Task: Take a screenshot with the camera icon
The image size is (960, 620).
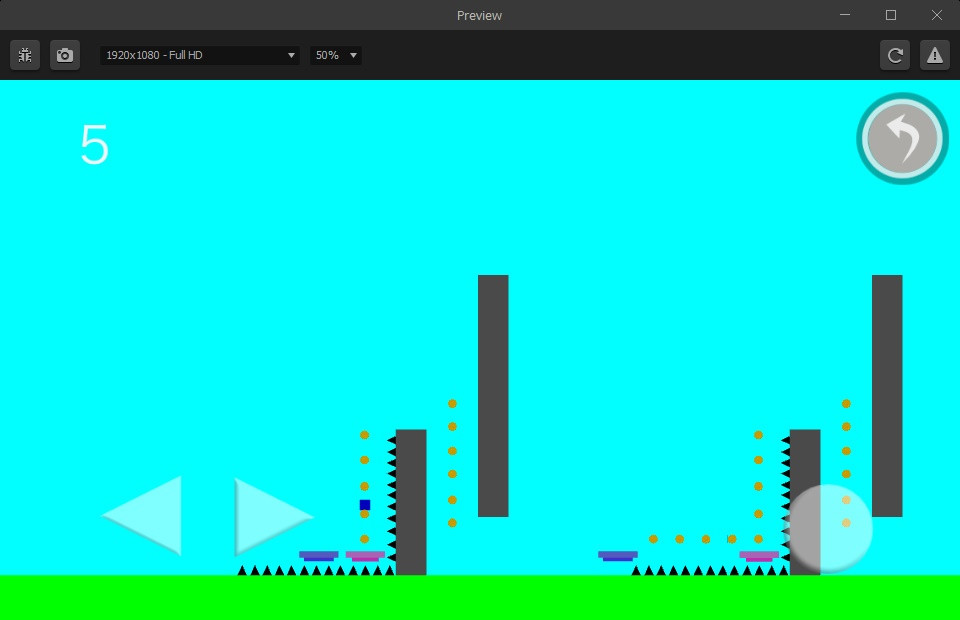Action: tap(65, 55)
